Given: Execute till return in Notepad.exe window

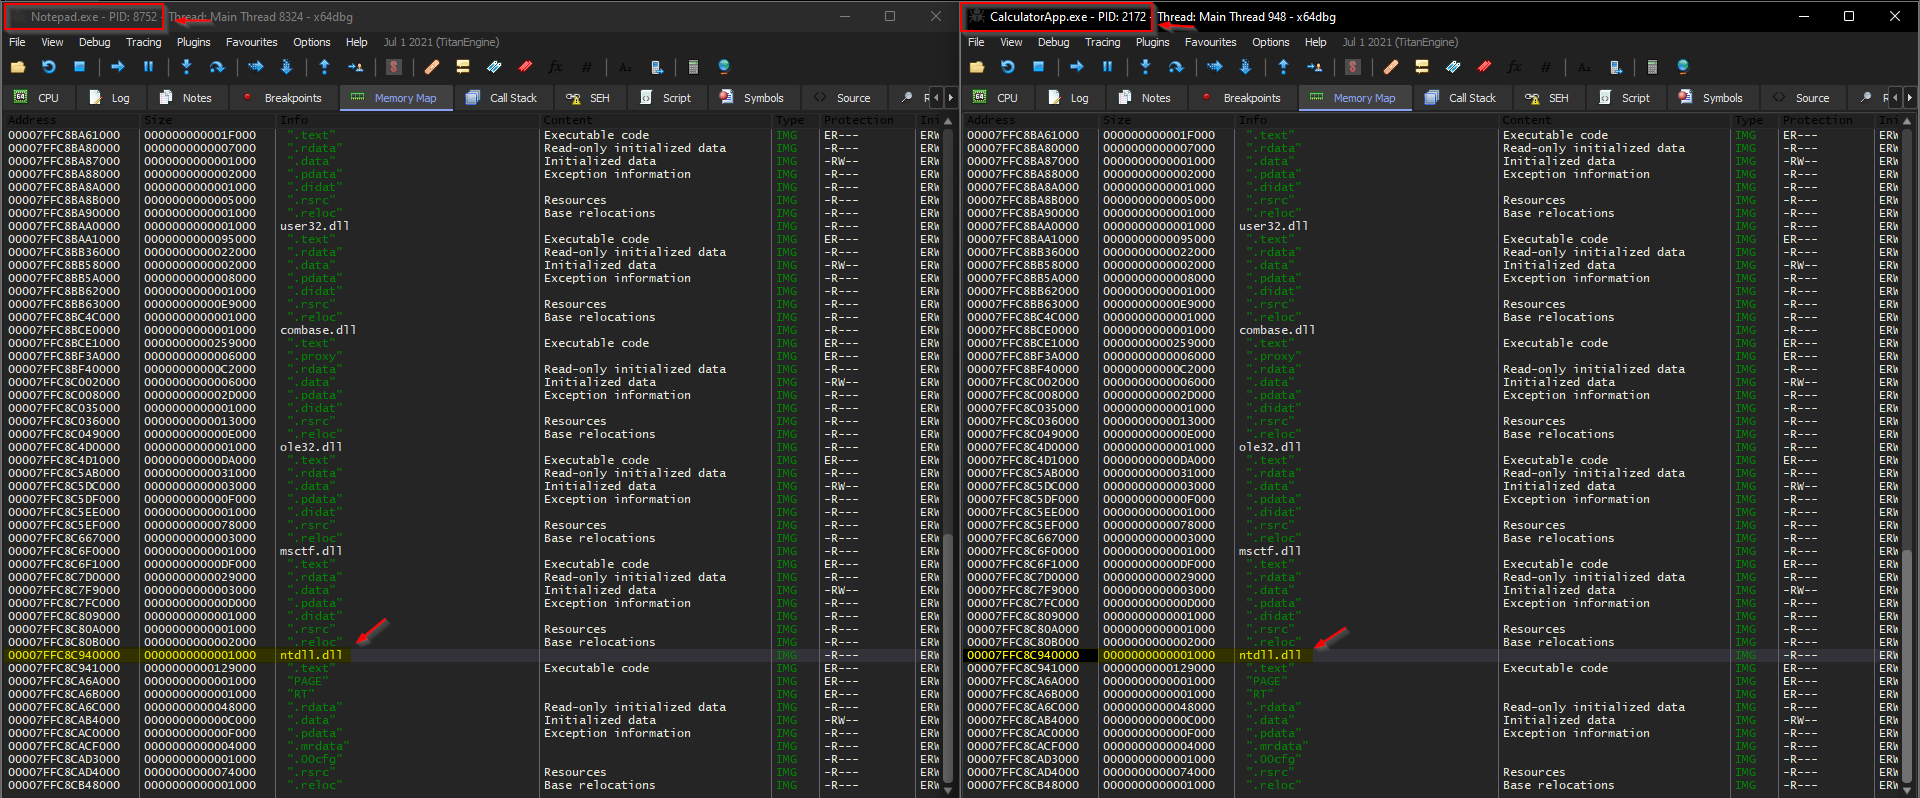Looking at the screenshot, I should (324, 67).
